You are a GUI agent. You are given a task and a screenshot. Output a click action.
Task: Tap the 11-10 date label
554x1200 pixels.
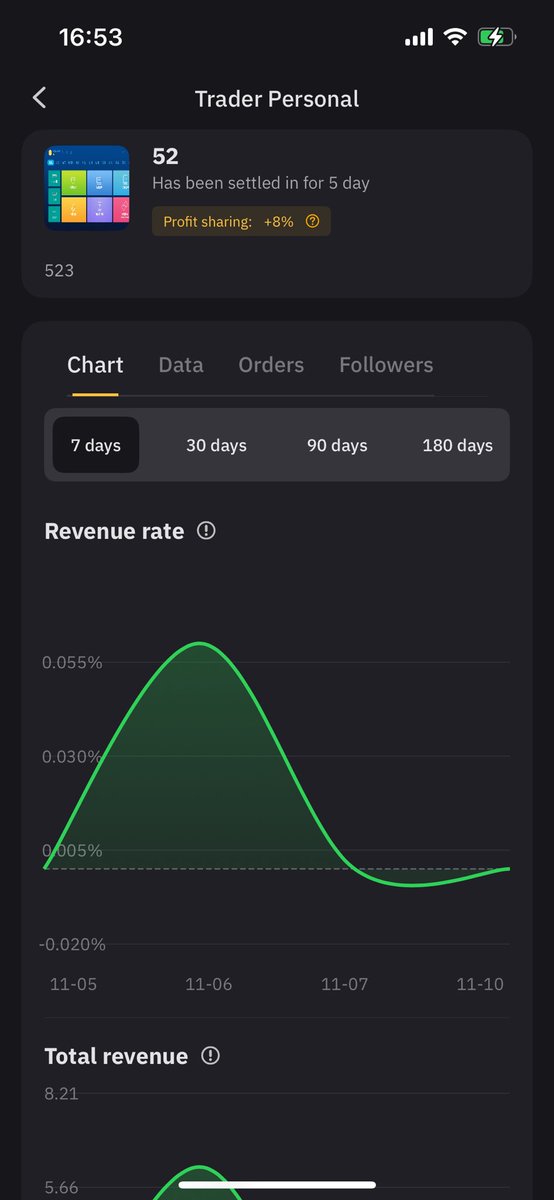coord(480,984)
